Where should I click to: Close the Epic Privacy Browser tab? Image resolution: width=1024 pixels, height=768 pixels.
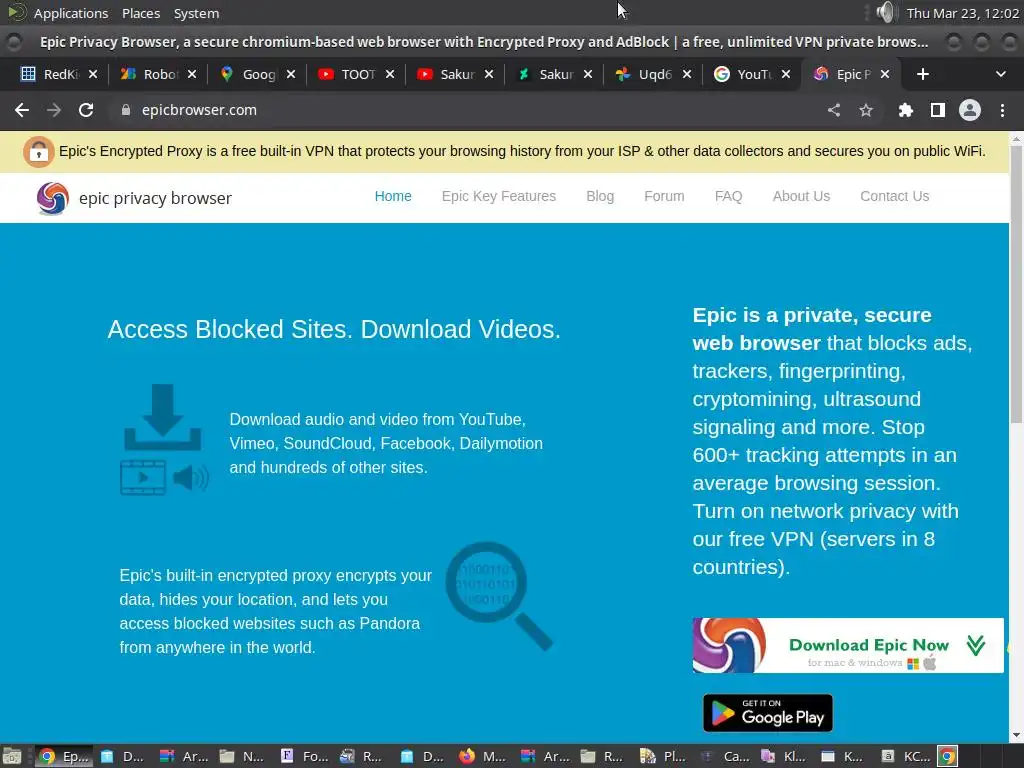[x=885, y=74]
